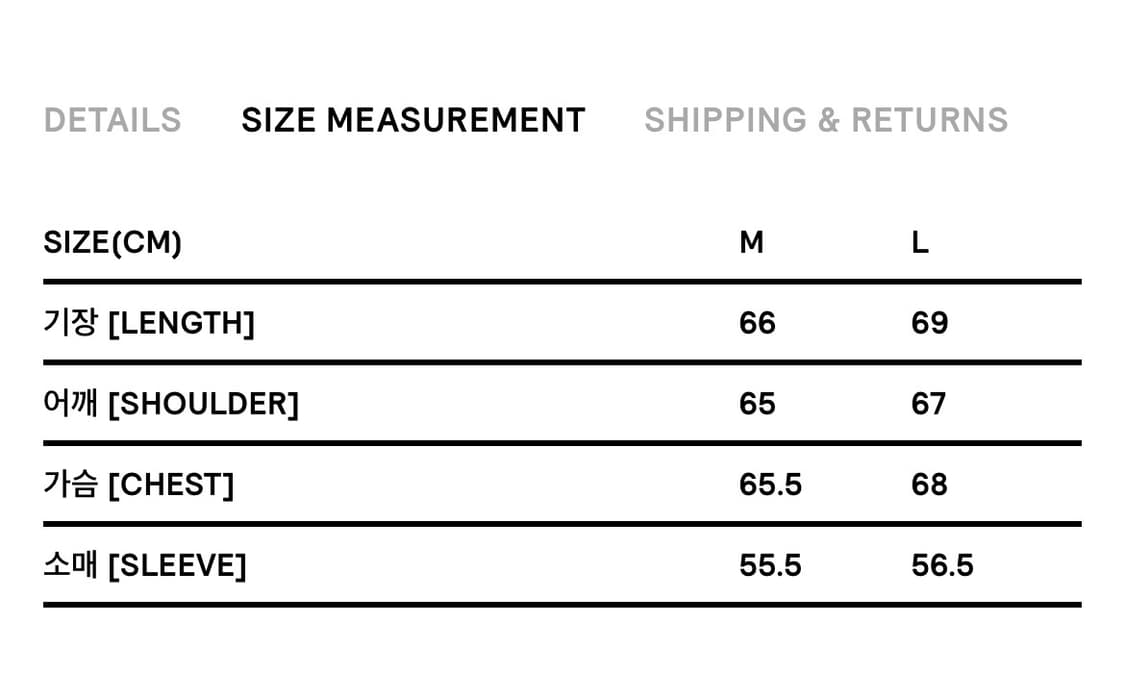This screenshot has width=1125, height=695.
Task: Switch to SHIPPING & RETURNS tab
Action: 826,120
